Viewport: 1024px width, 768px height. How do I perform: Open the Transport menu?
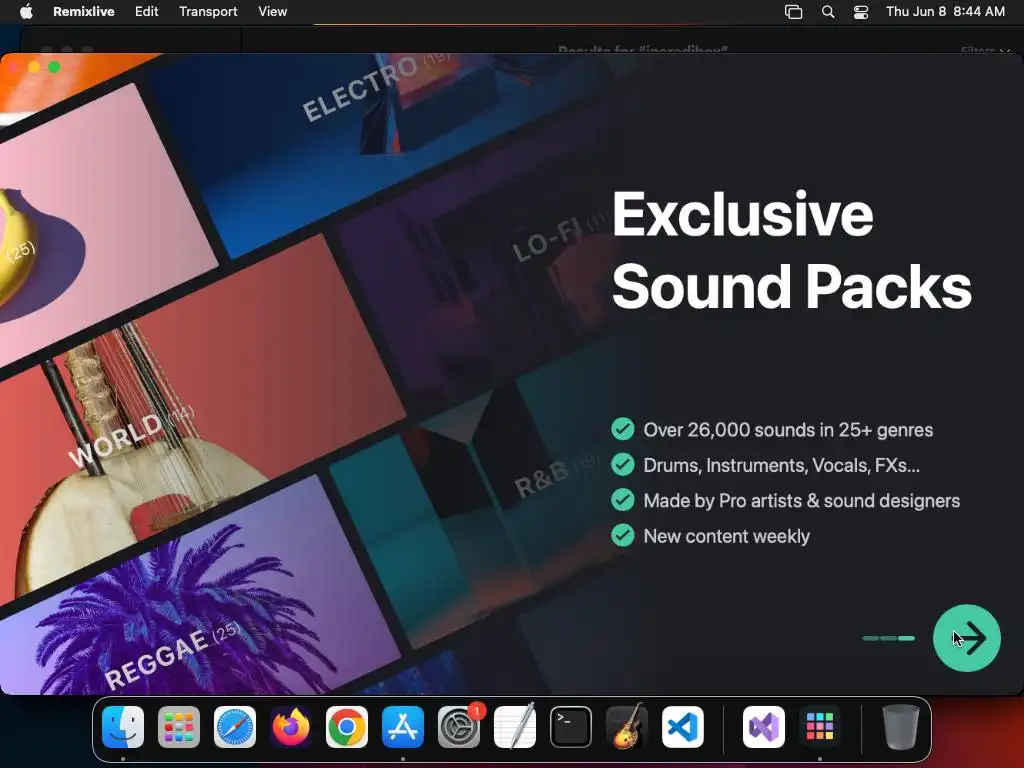(x=208, y=12)
